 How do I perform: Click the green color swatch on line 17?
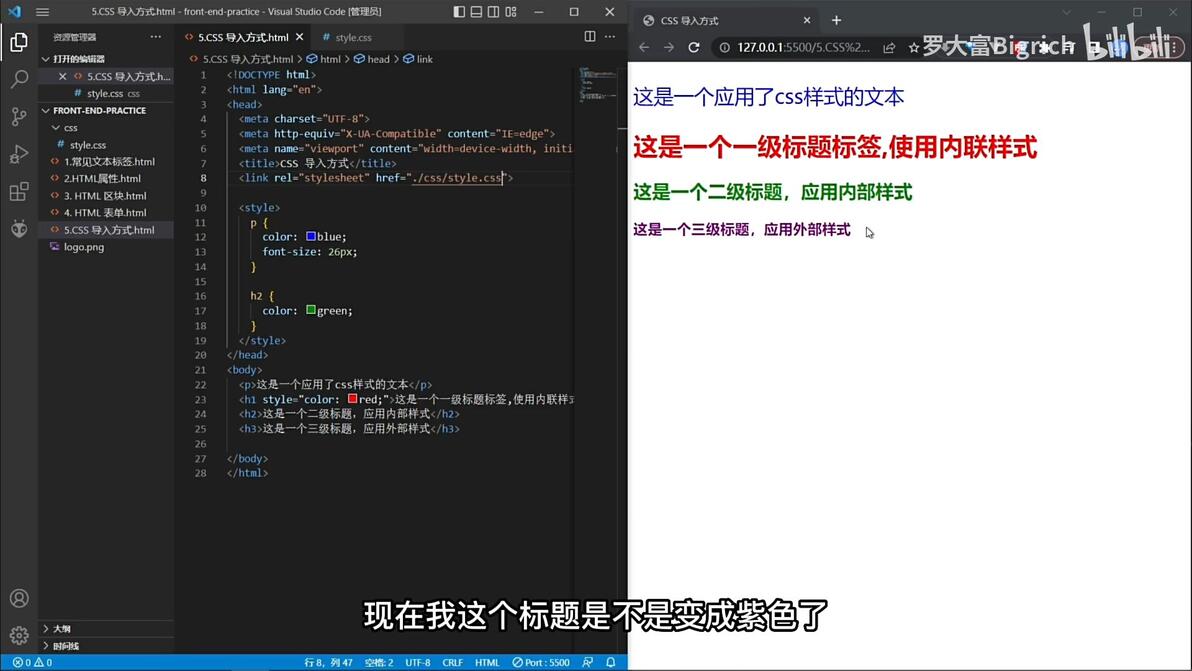click(x=311, y=310)
